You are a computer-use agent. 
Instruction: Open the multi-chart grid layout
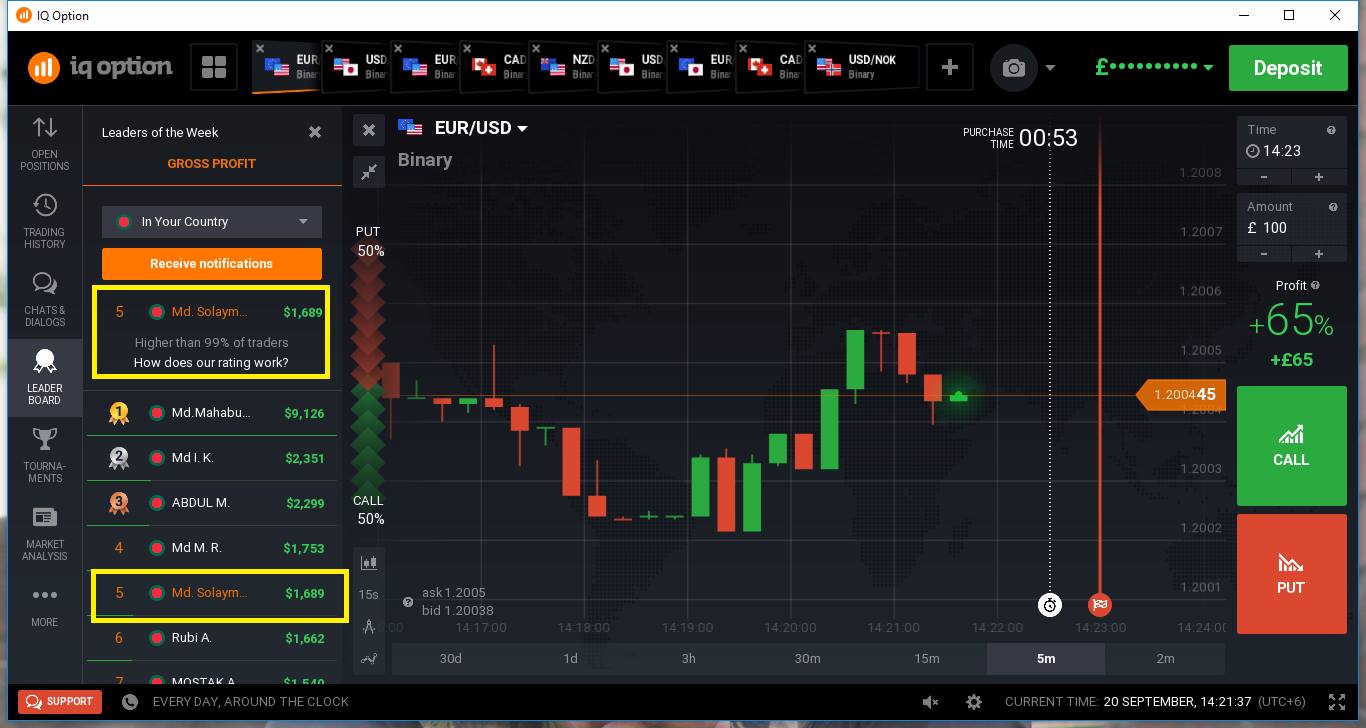click(213, 67)
